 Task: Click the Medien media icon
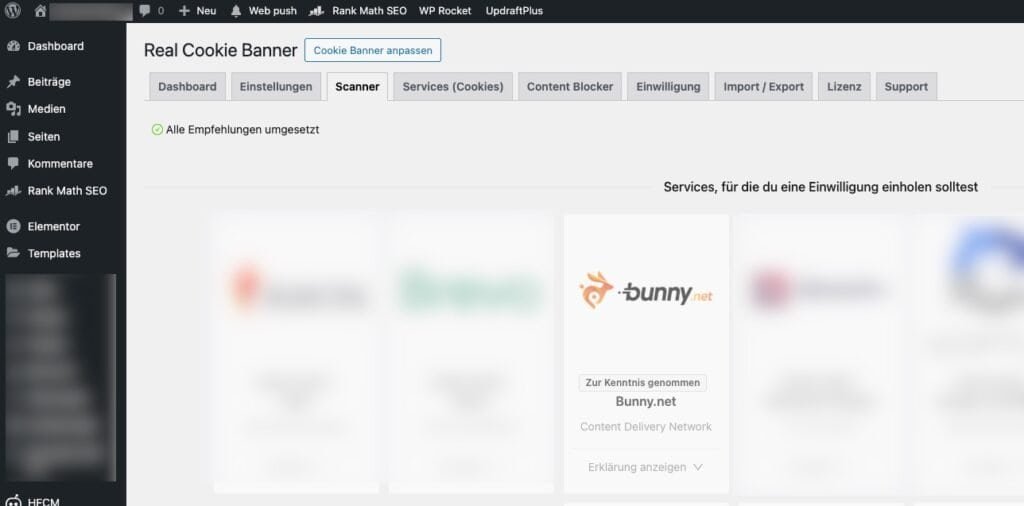pos(13,109)
